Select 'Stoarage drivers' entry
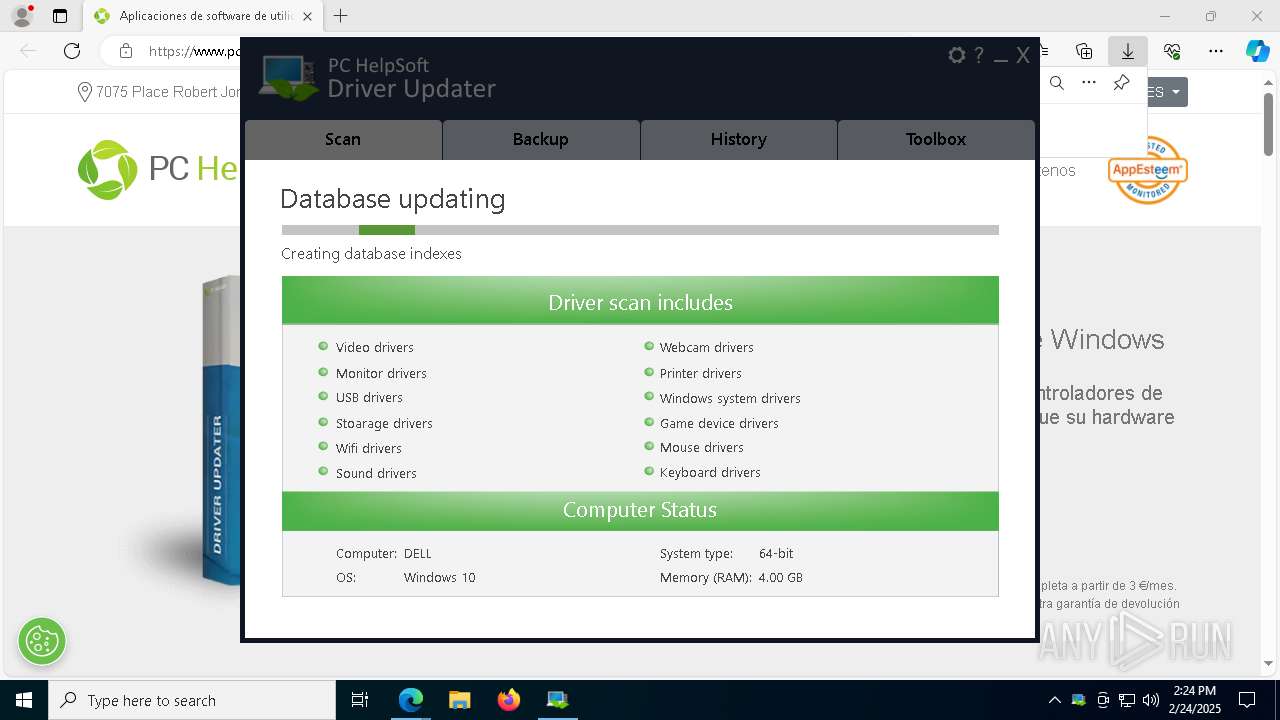Viewport: 1280px width, 720px height. [384, 423]
